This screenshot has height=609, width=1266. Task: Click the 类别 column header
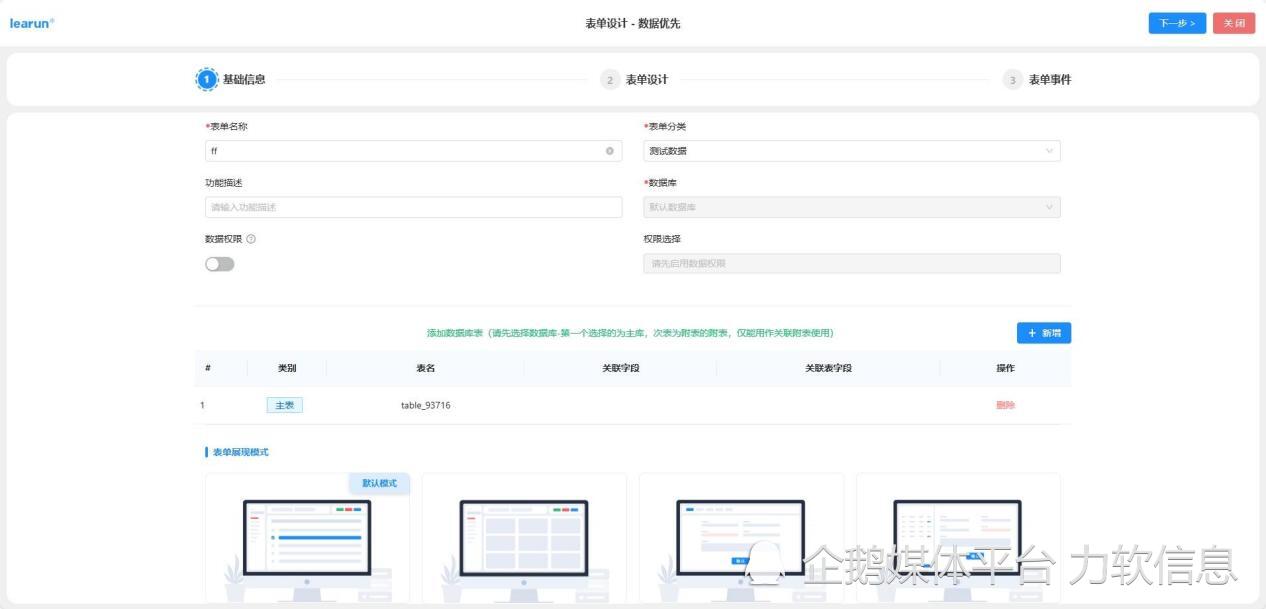tap(287, 368)
